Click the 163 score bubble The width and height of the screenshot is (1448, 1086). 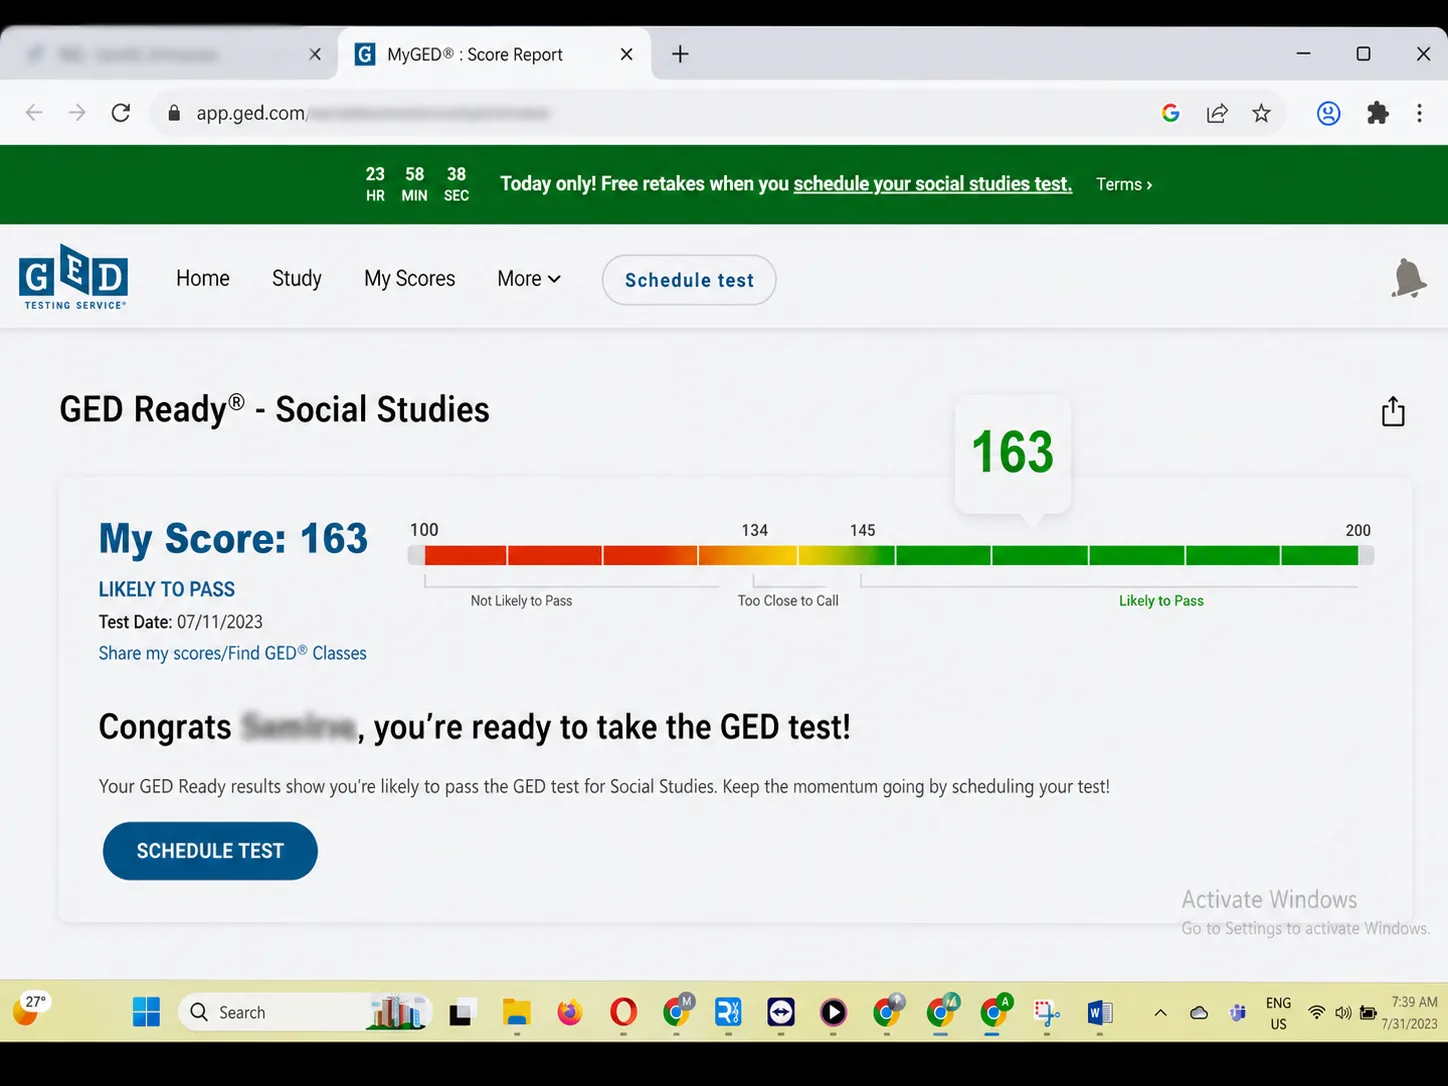point(1013,453)
